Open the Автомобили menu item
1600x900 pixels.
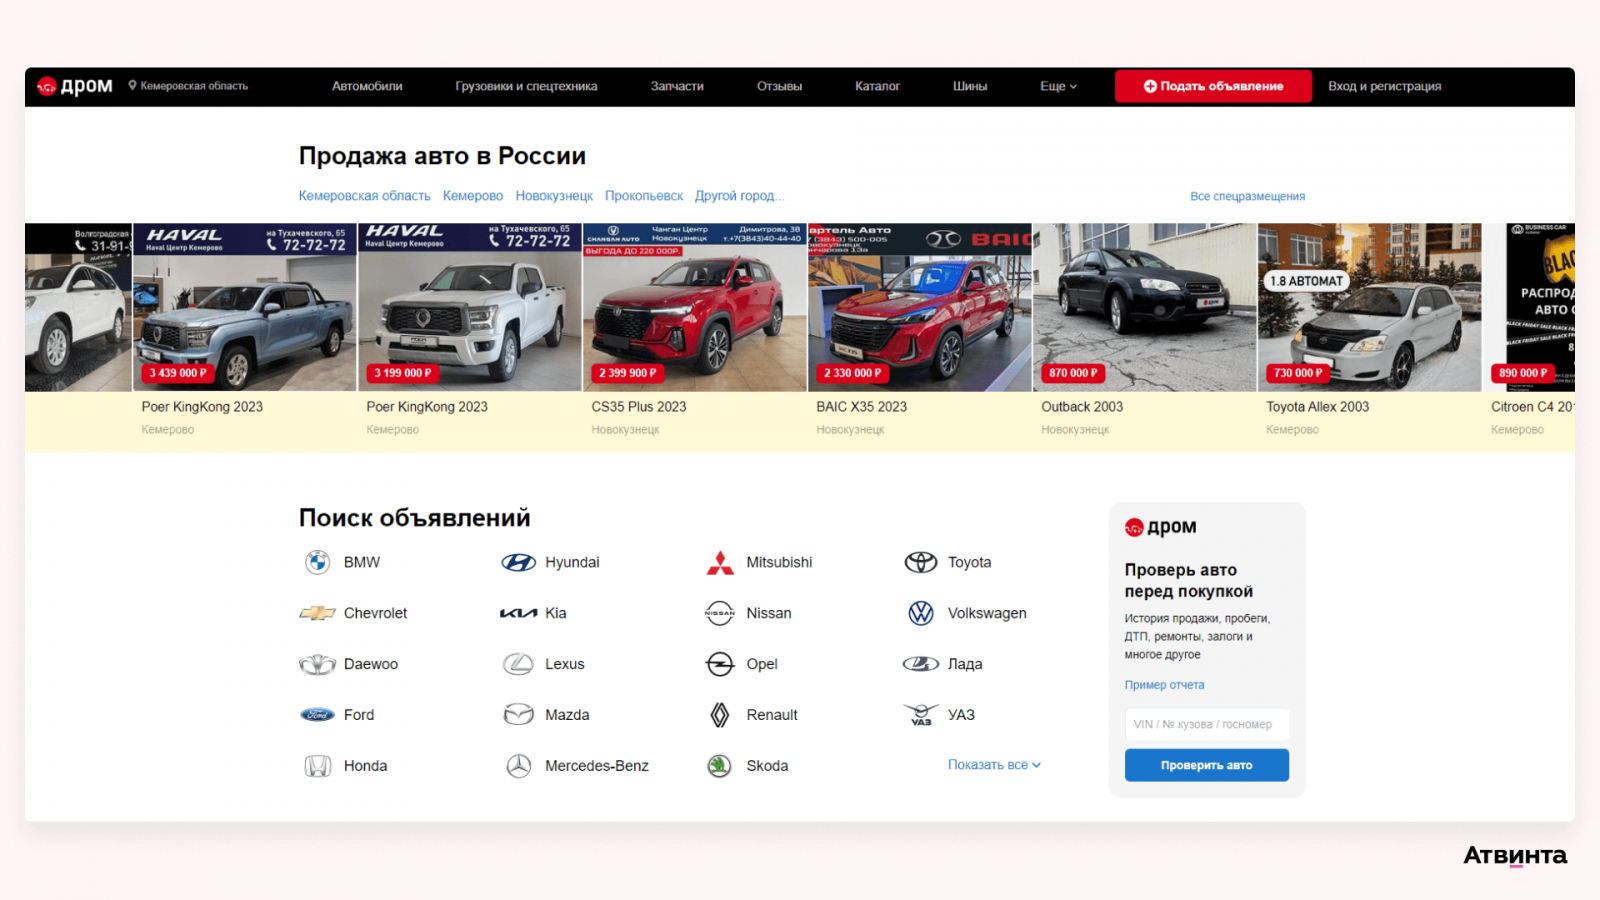[367, 86]
